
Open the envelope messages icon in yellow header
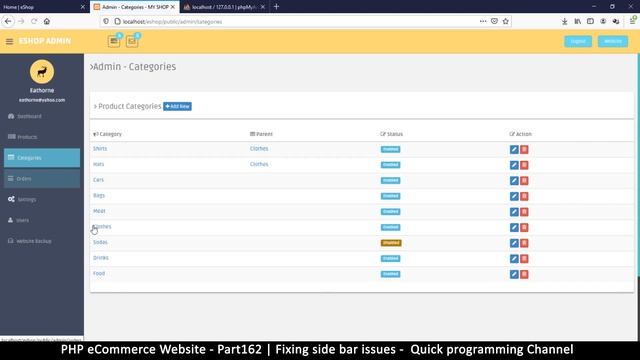pyautogui.click(x=132, y=41)
